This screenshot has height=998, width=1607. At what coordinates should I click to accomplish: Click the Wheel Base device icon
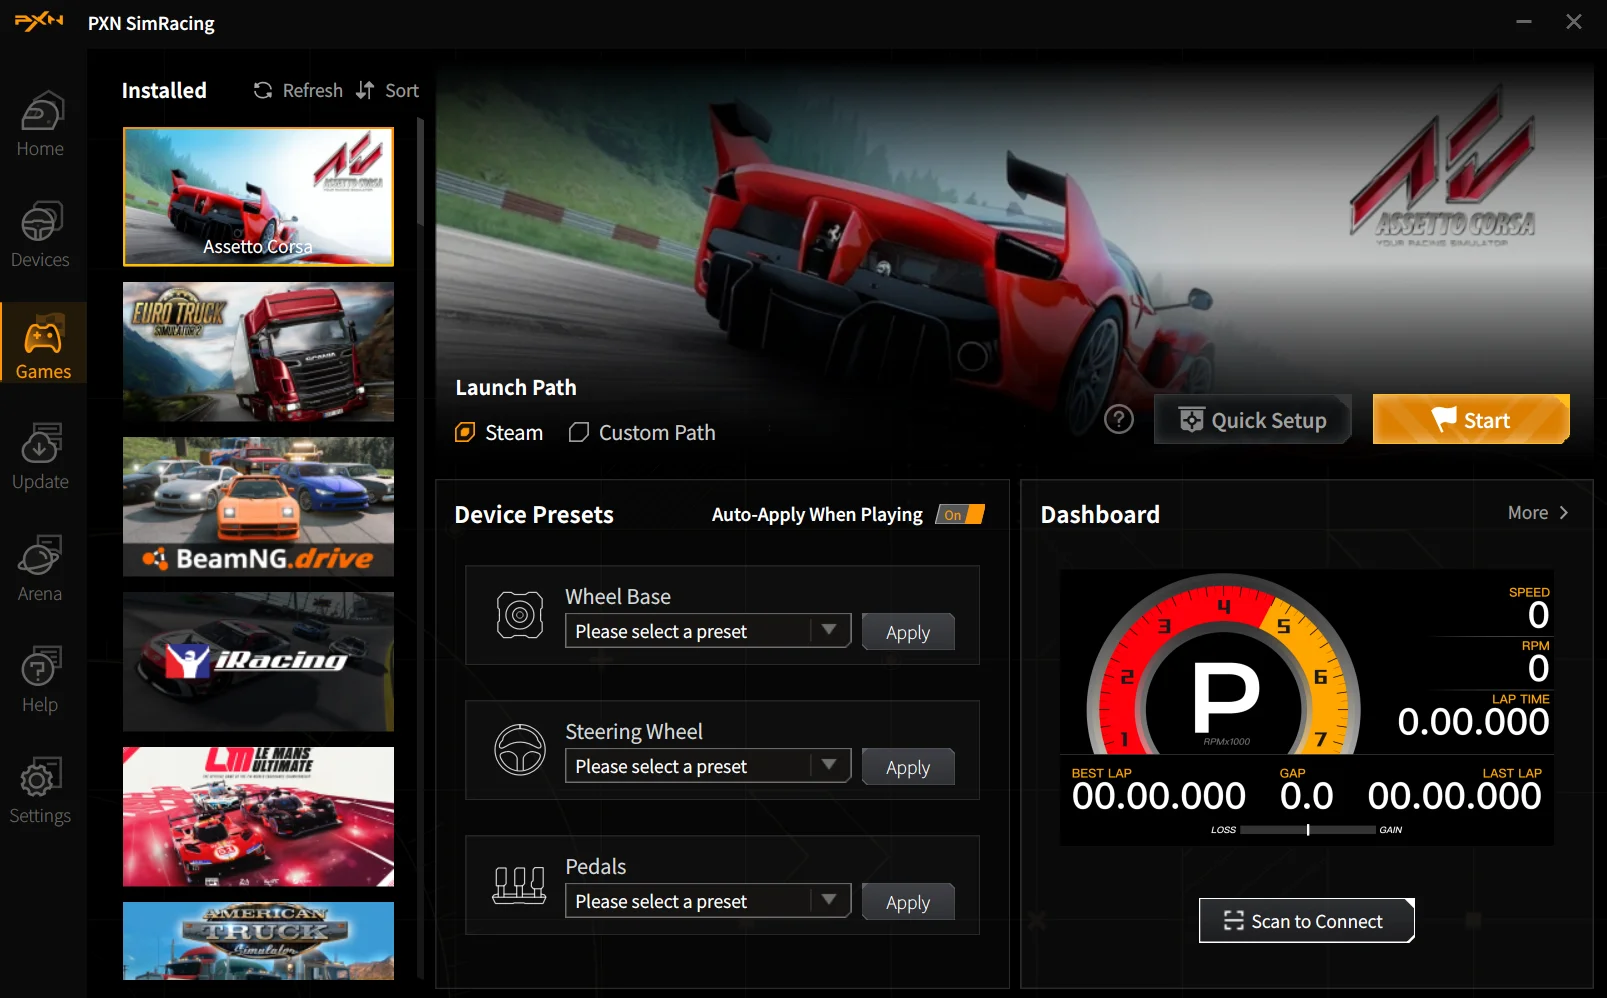520,615
